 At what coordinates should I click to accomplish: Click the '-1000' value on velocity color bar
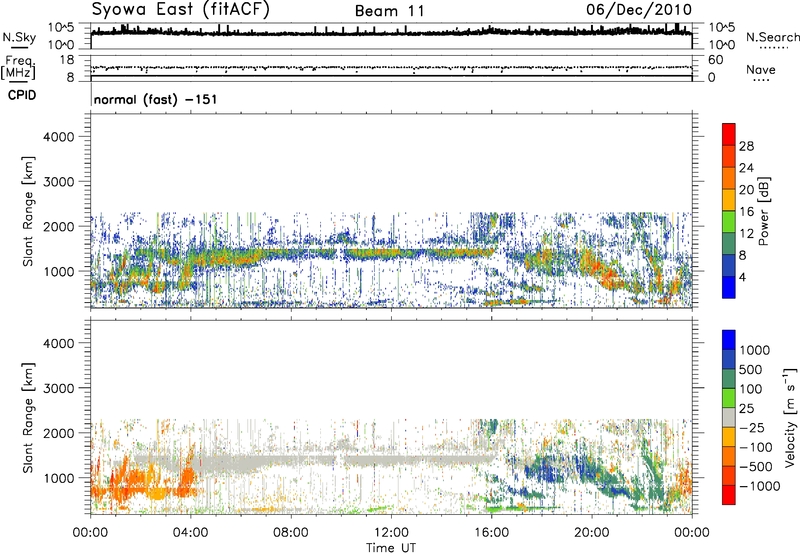coord(760,486)
